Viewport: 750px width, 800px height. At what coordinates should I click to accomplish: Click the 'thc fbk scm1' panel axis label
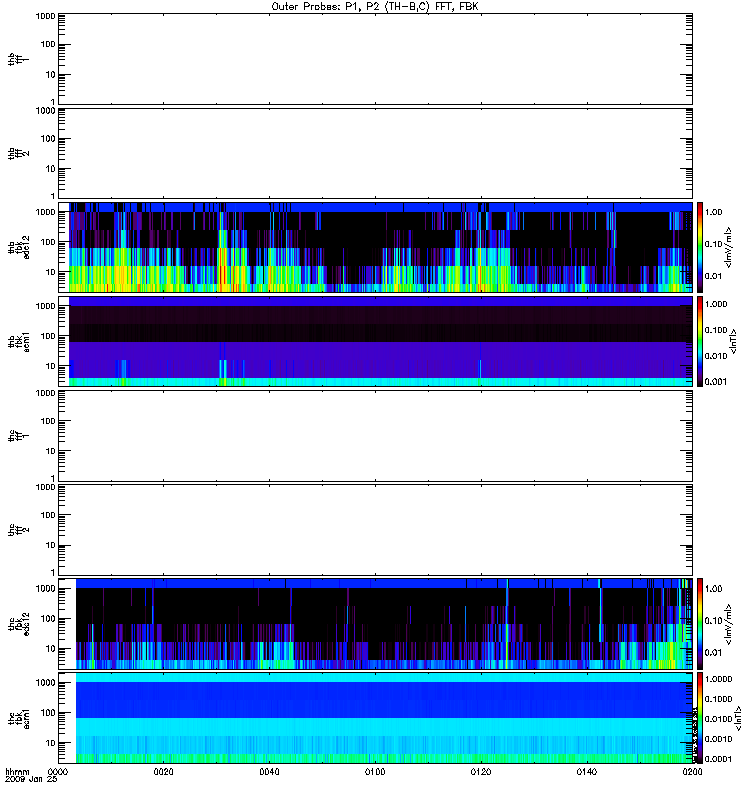(18, 718)
